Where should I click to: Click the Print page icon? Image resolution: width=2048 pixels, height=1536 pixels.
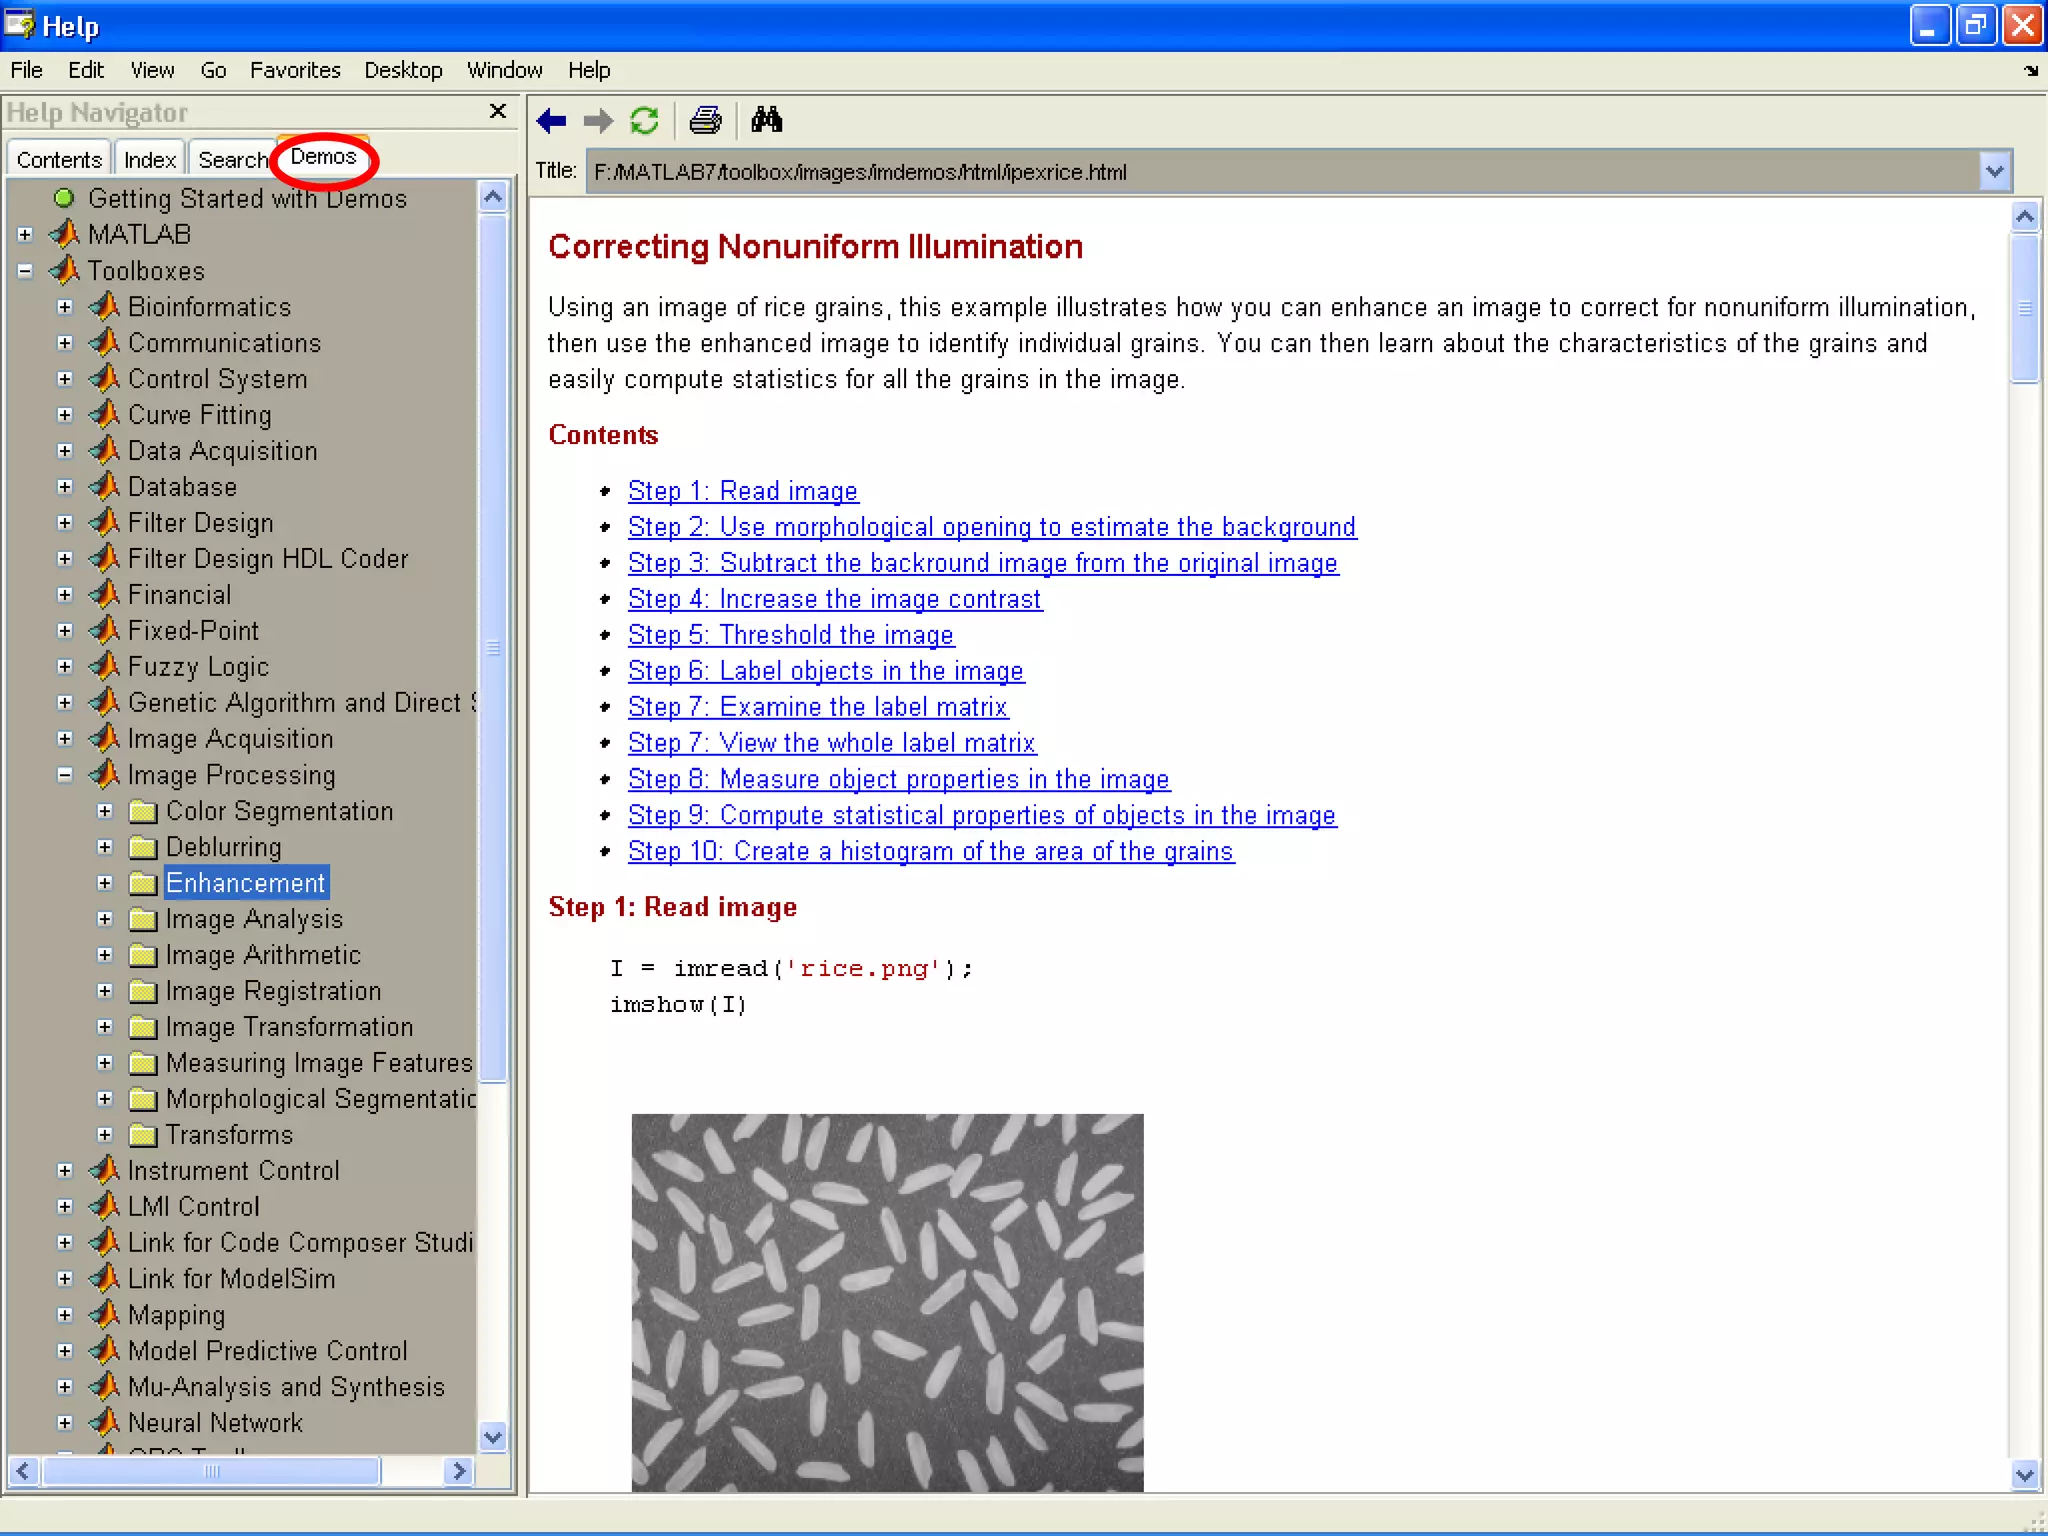point(705,121)
